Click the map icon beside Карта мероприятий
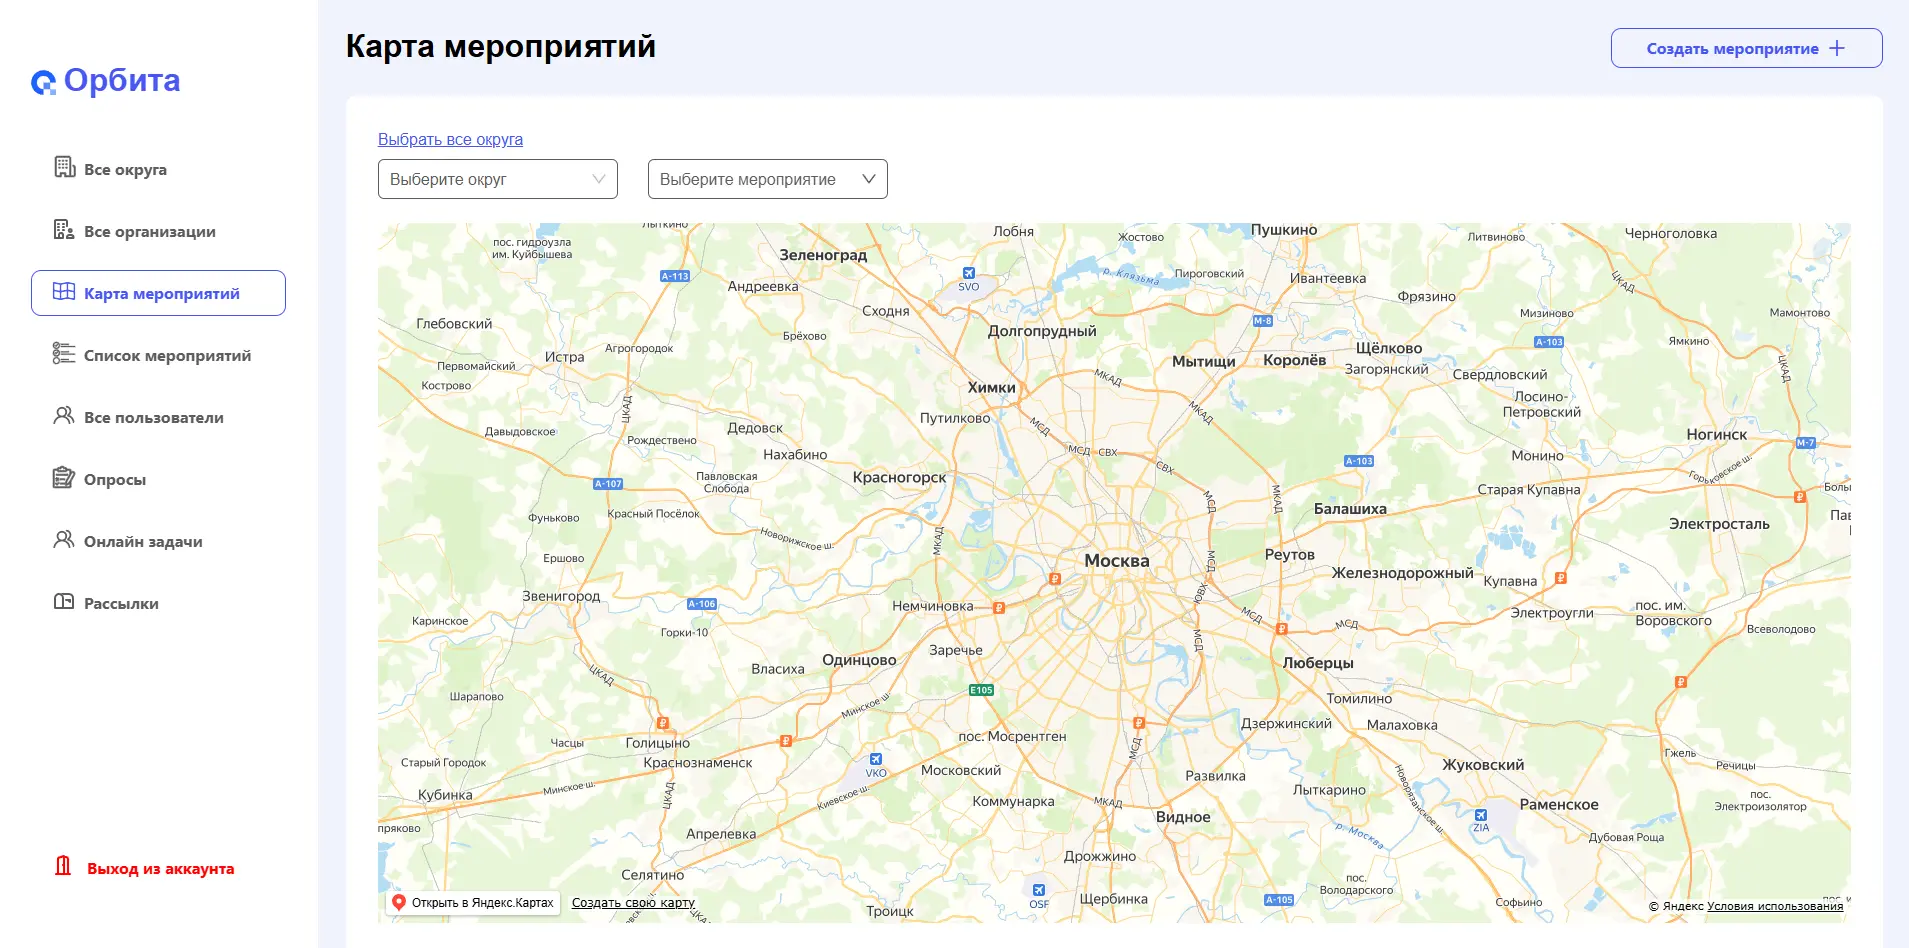 click(64, 291)
